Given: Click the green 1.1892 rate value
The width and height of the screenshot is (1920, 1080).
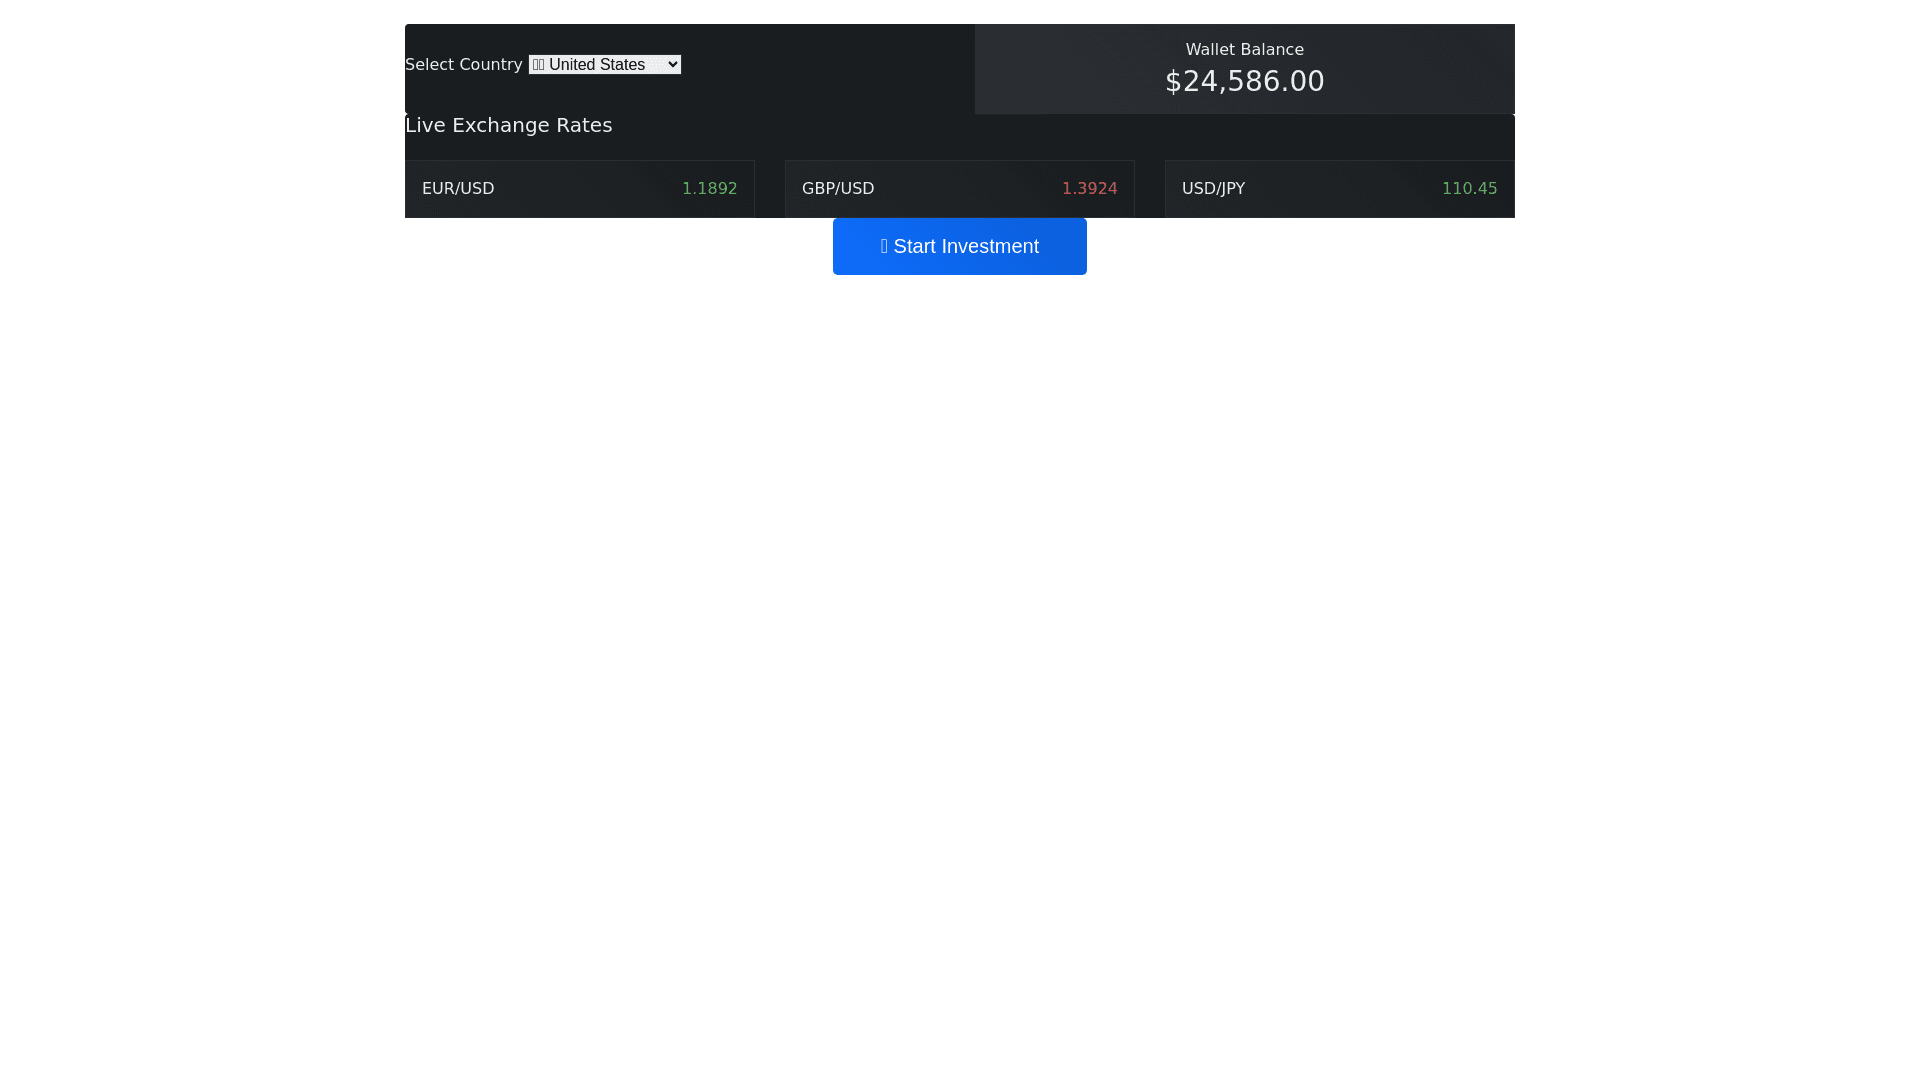Looking at the screenshot, I should (x=709, y=188).
